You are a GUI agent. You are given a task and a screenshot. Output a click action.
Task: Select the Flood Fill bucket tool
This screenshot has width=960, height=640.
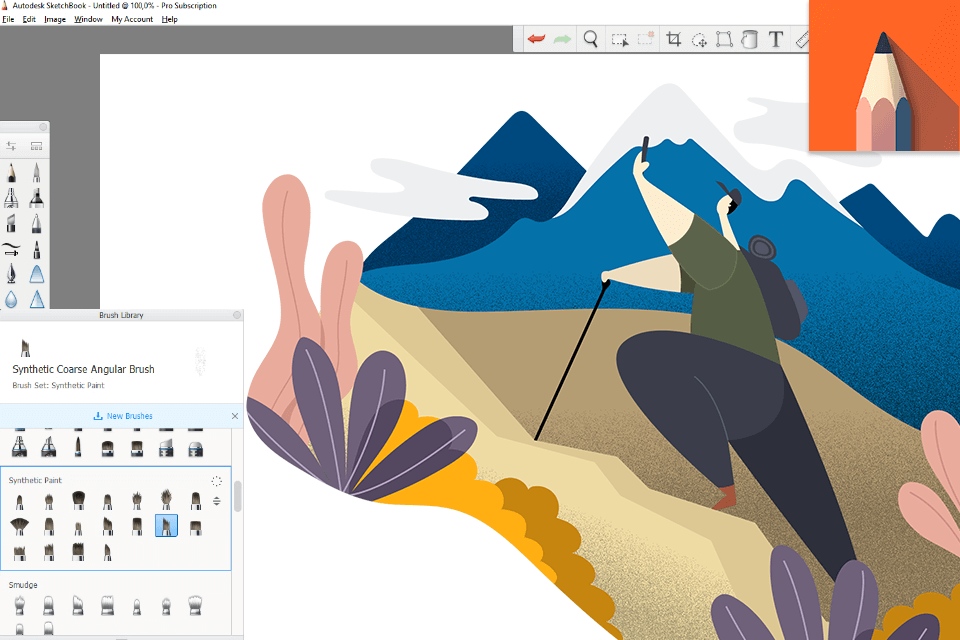point(749,40)
